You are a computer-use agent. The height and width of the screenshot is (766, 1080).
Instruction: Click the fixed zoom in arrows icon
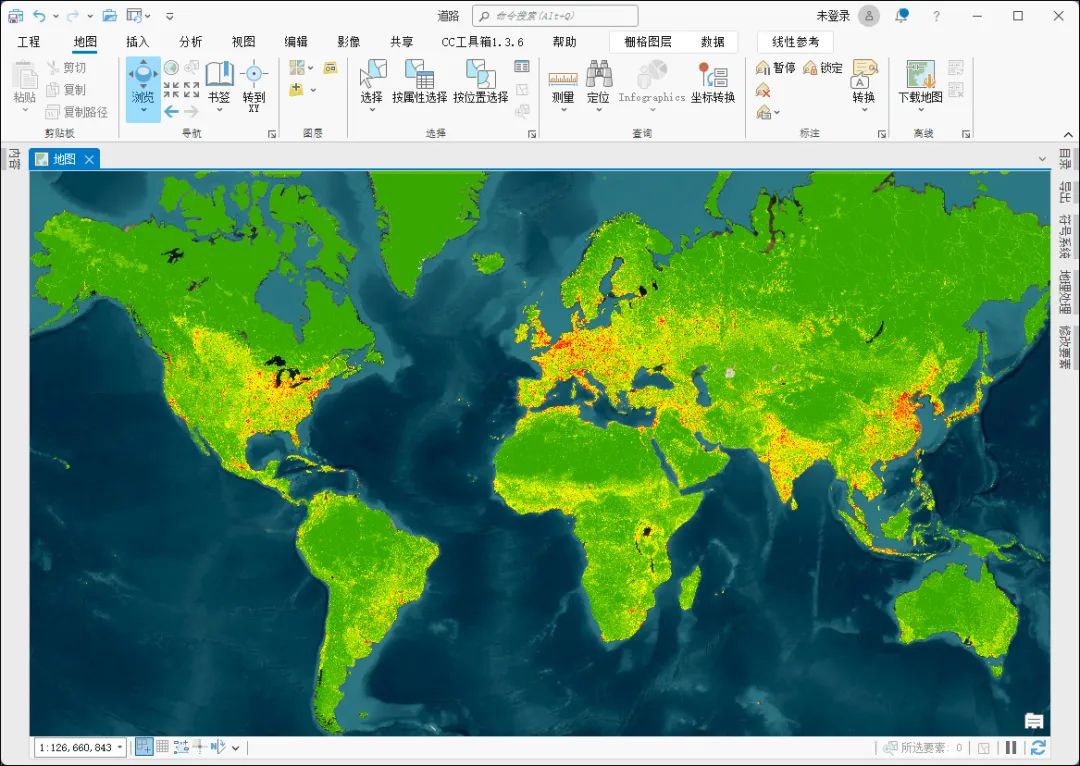point(172,90)
